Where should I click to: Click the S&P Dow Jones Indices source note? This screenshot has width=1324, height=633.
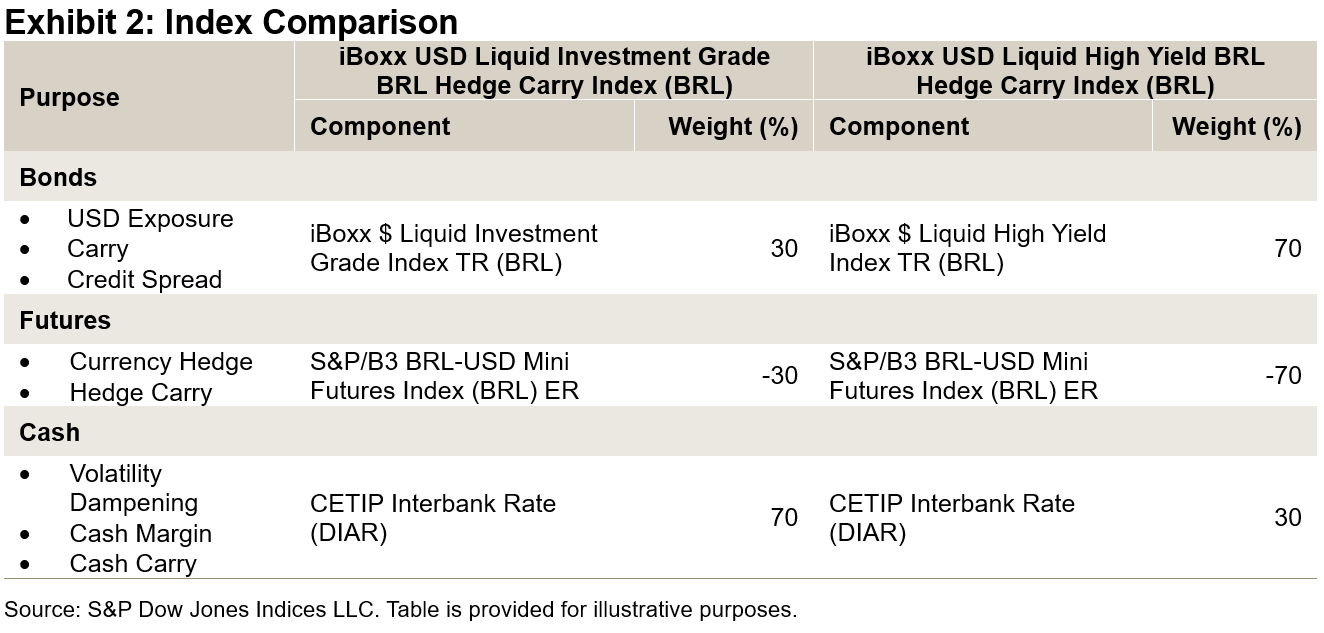coord(400,610)
